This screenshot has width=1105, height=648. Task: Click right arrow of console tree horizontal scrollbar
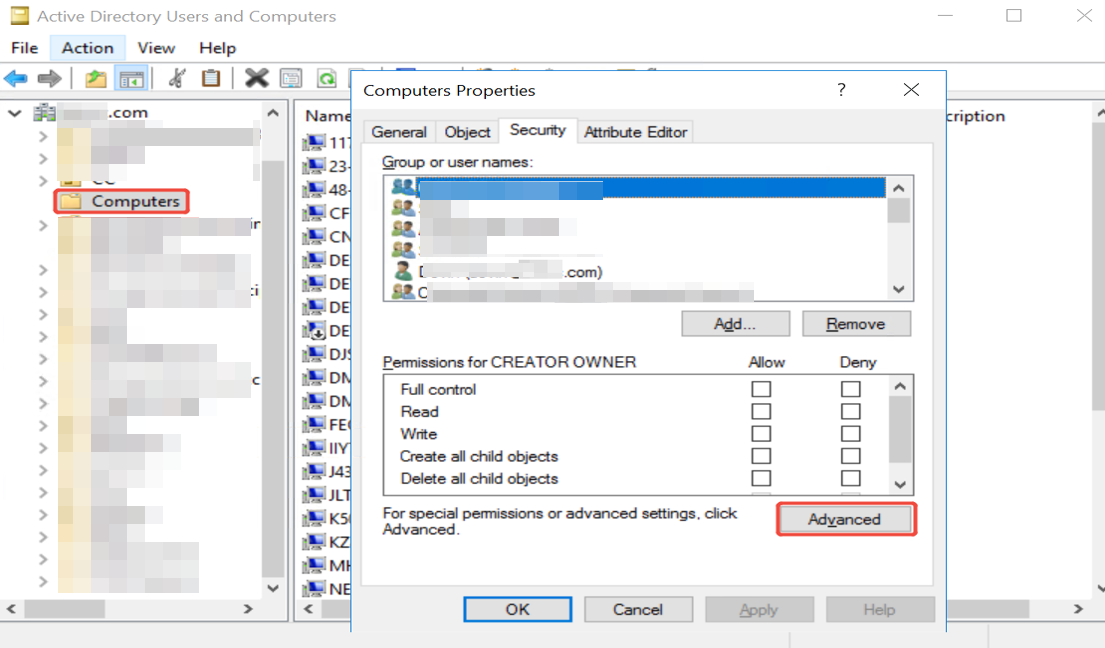point(248,609)
